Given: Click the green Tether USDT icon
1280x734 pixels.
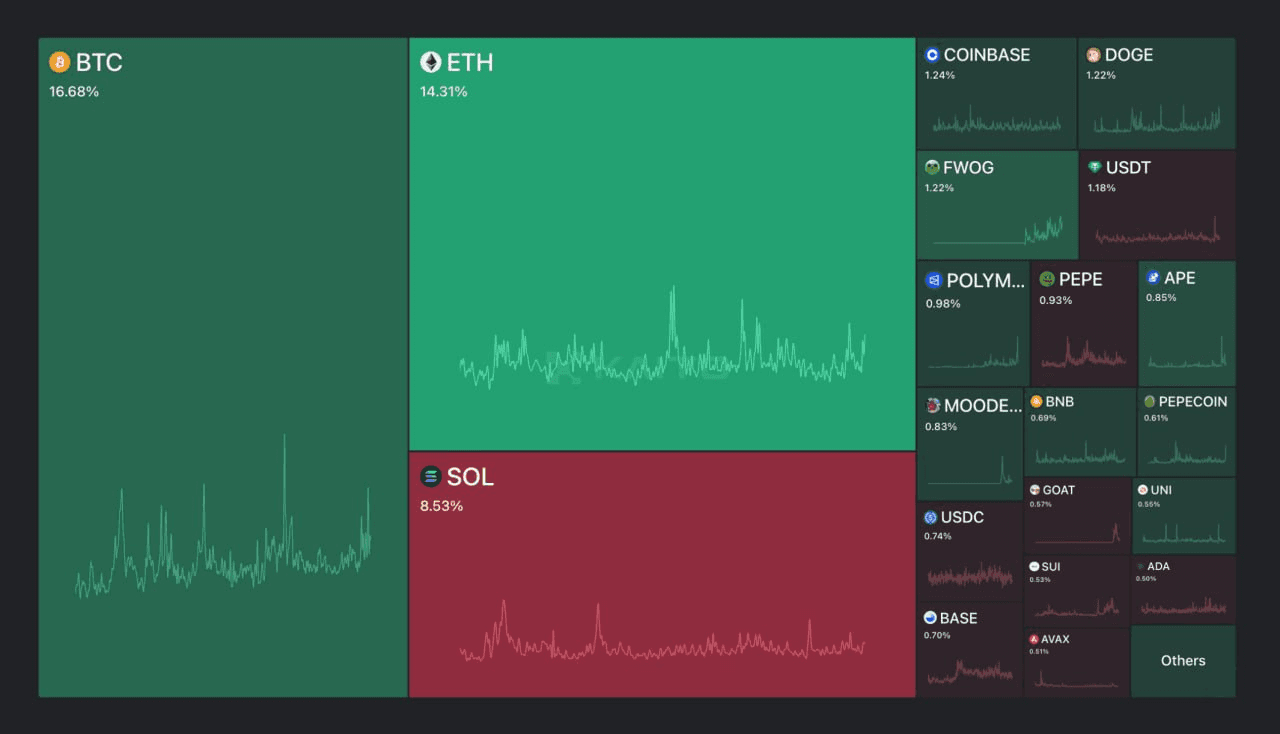Looking at the screenshot, I should click(x=1095, y=167).
